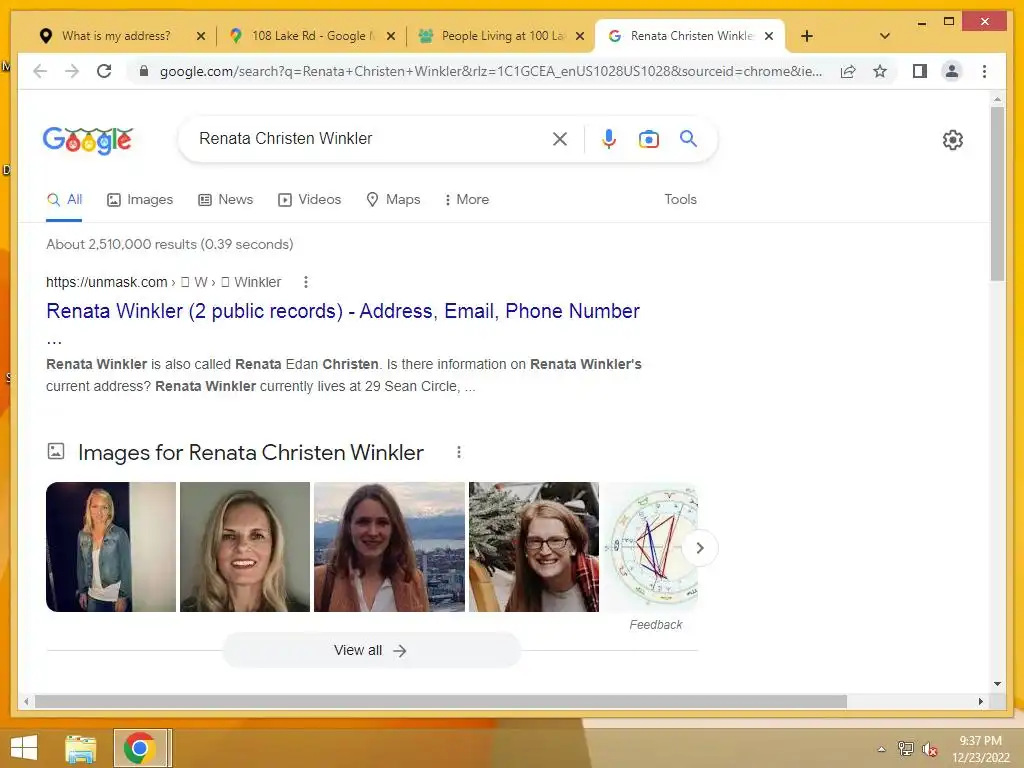Image resolution: width=1024 pixels, height=768 pixels.
Task: Open the Images section three-dot options
Action: (x=459, y=453)
